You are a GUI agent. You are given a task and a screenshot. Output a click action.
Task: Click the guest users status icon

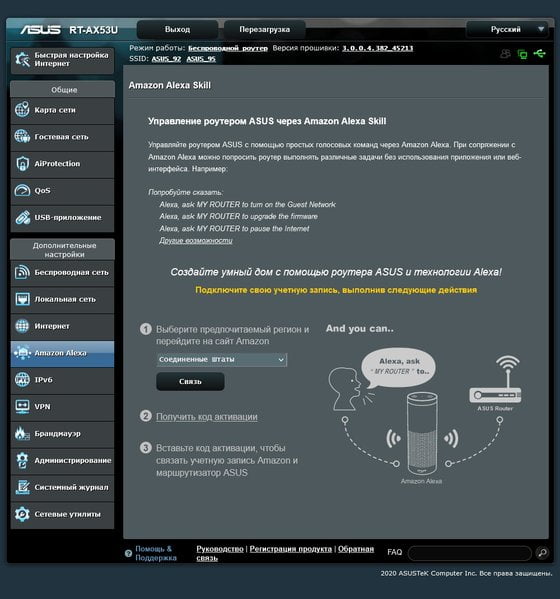pyautogui.click(x=505, y=54)
